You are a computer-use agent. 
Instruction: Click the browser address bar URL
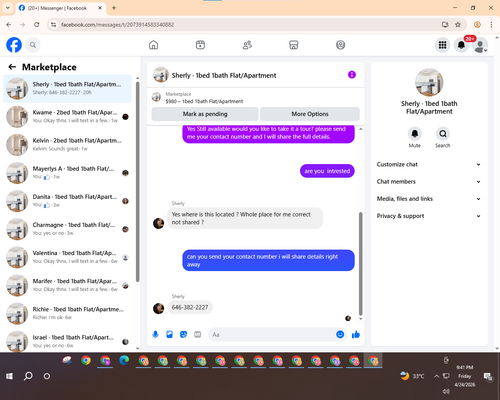(x=117, y=25)
